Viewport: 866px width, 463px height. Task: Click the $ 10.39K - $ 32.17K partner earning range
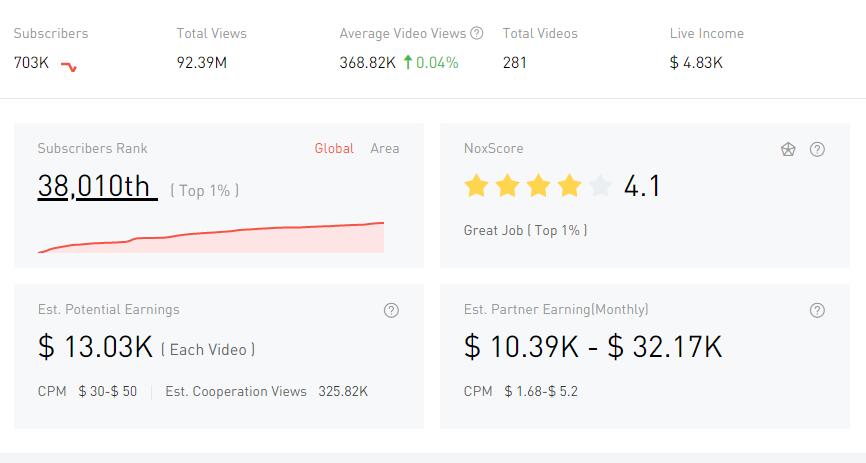pyautogui.click(x=593, y=347)
